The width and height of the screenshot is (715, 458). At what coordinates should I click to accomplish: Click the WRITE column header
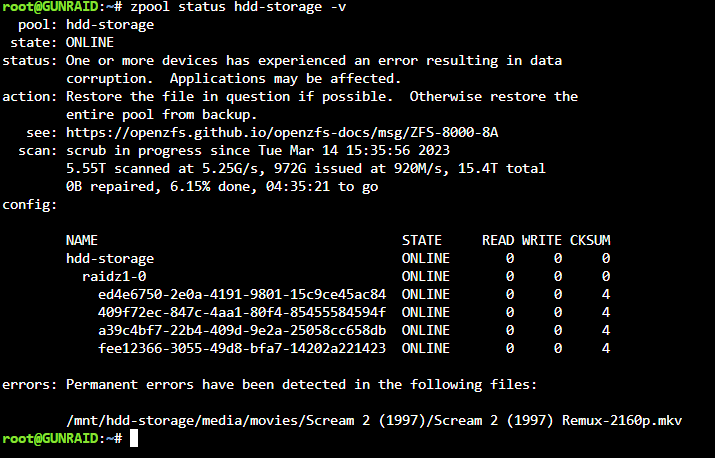coord(542,240)
